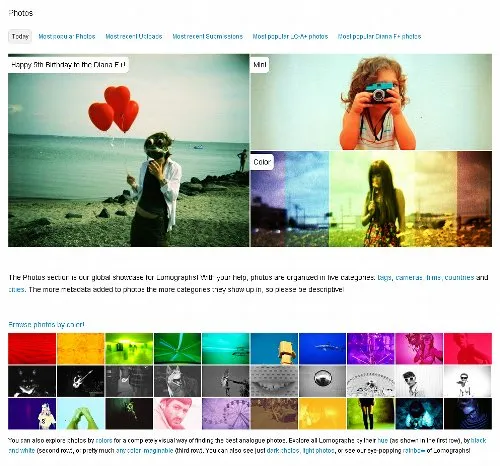Switch to Most recent Uploads
Image resolution: width=500 pixels, height=466 pixels.
coord(134,36)
